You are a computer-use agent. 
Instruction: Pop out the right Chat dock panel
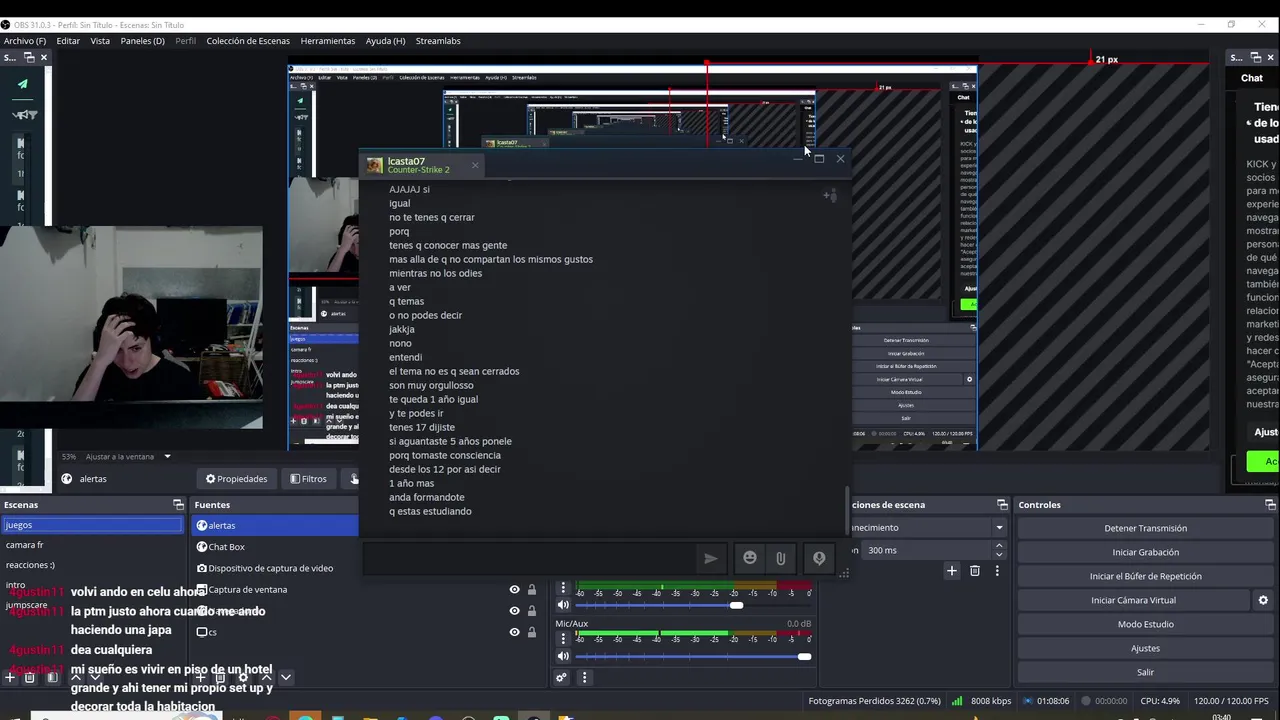click(1256, 58)
